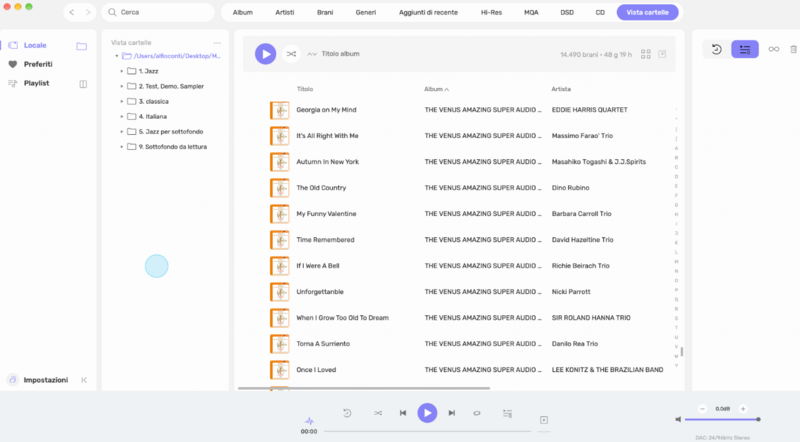The image size is (800, 442).
Task: Open the queue icon in the player bar
Action: pos(507,413)
